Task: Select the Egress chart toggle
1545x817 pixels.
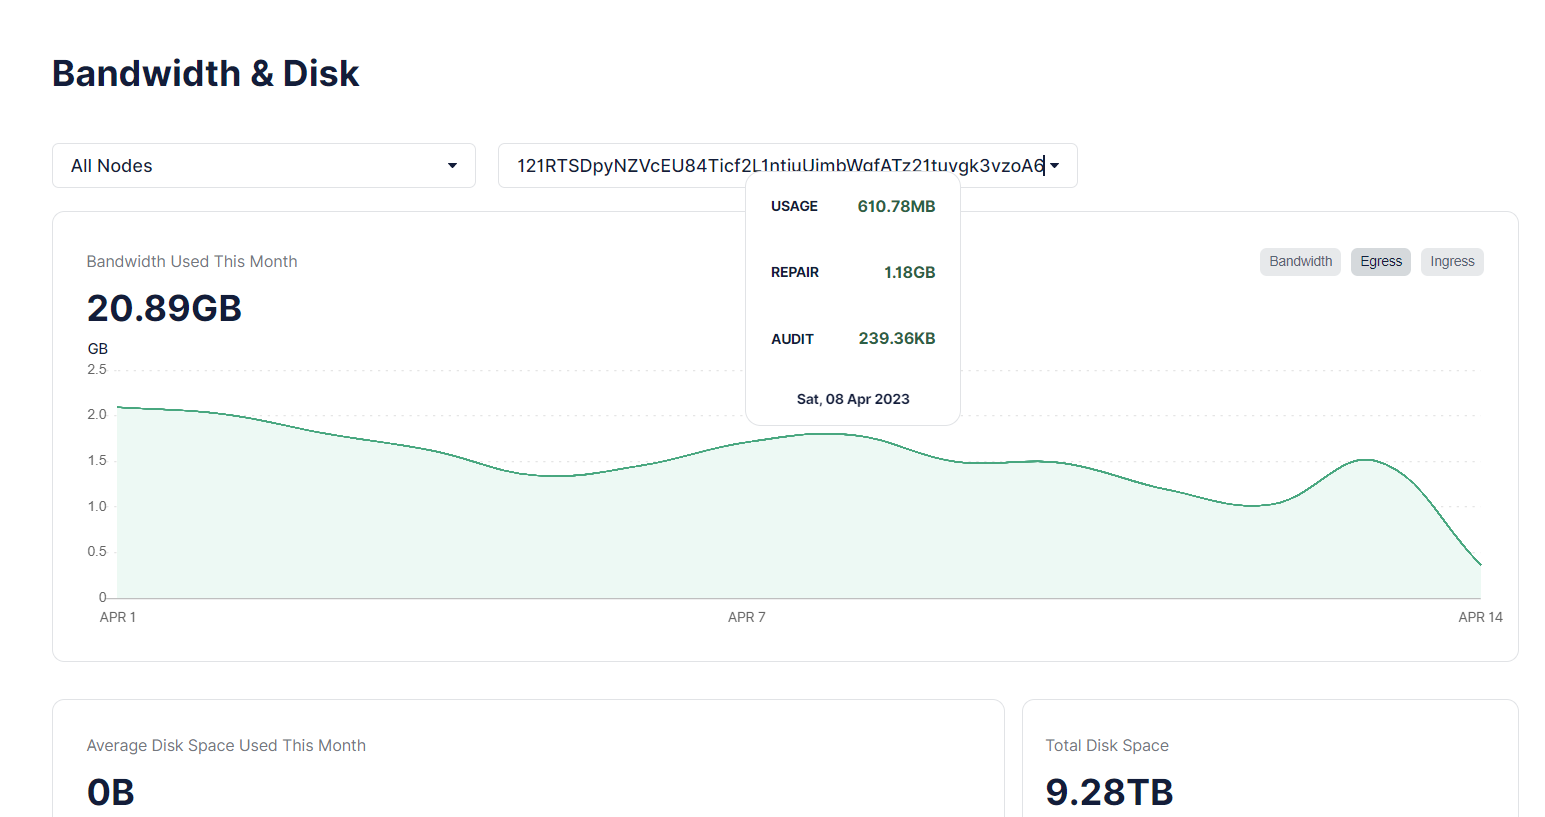Action: coord(1380,262)
